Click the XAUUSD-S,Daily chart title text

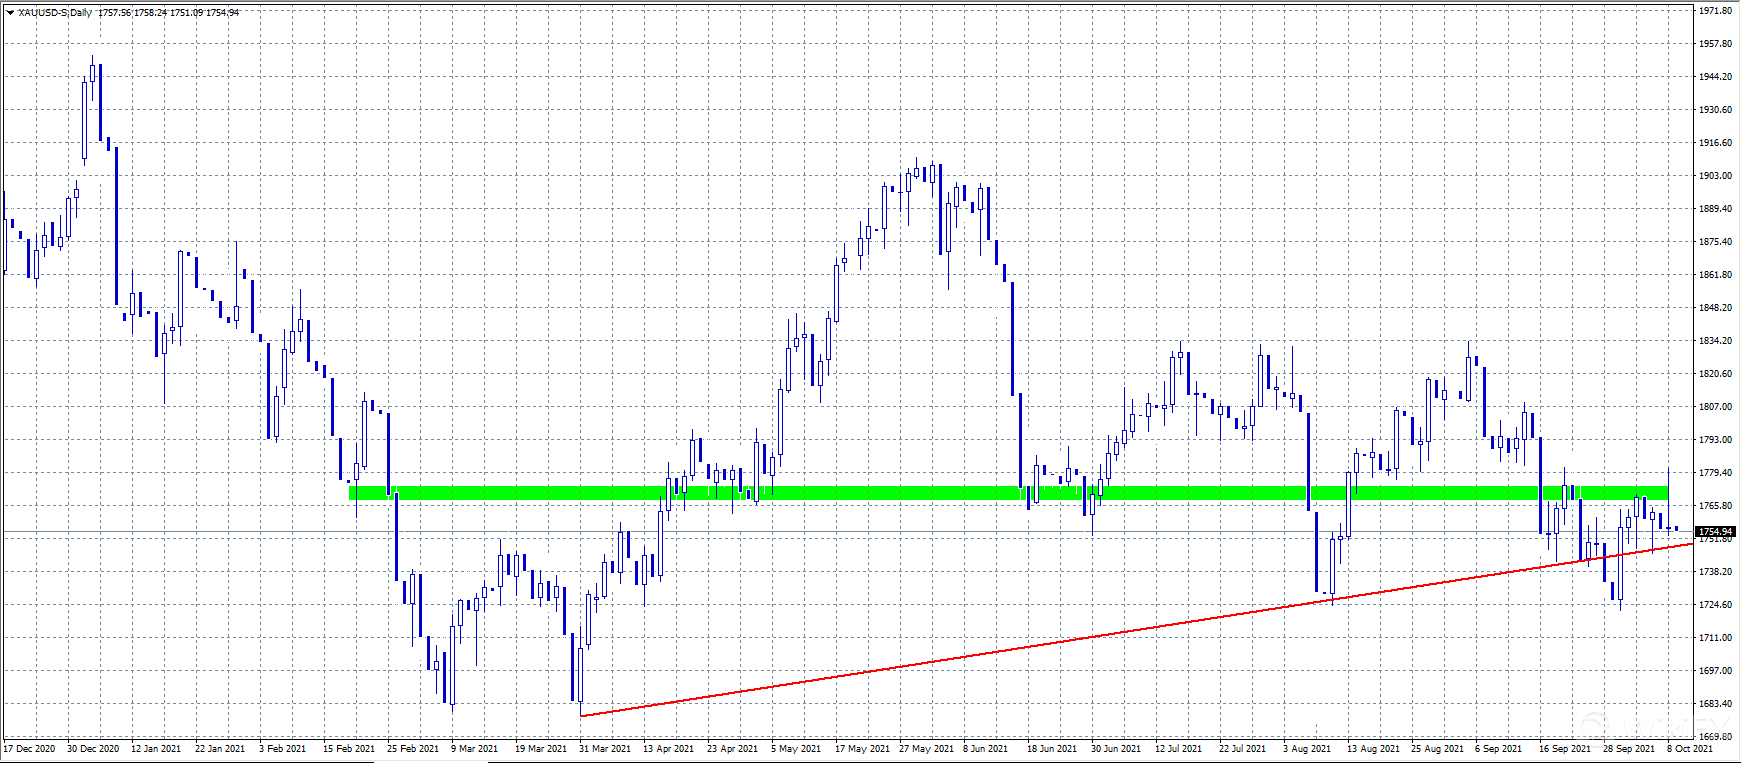(x=56, y=13)
